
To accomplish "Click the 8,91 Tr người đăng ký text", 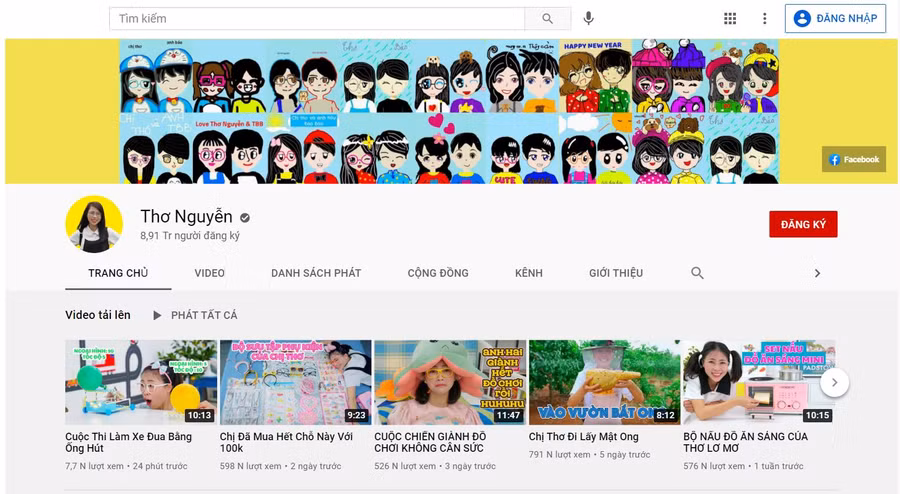I will tap(190, 236).
